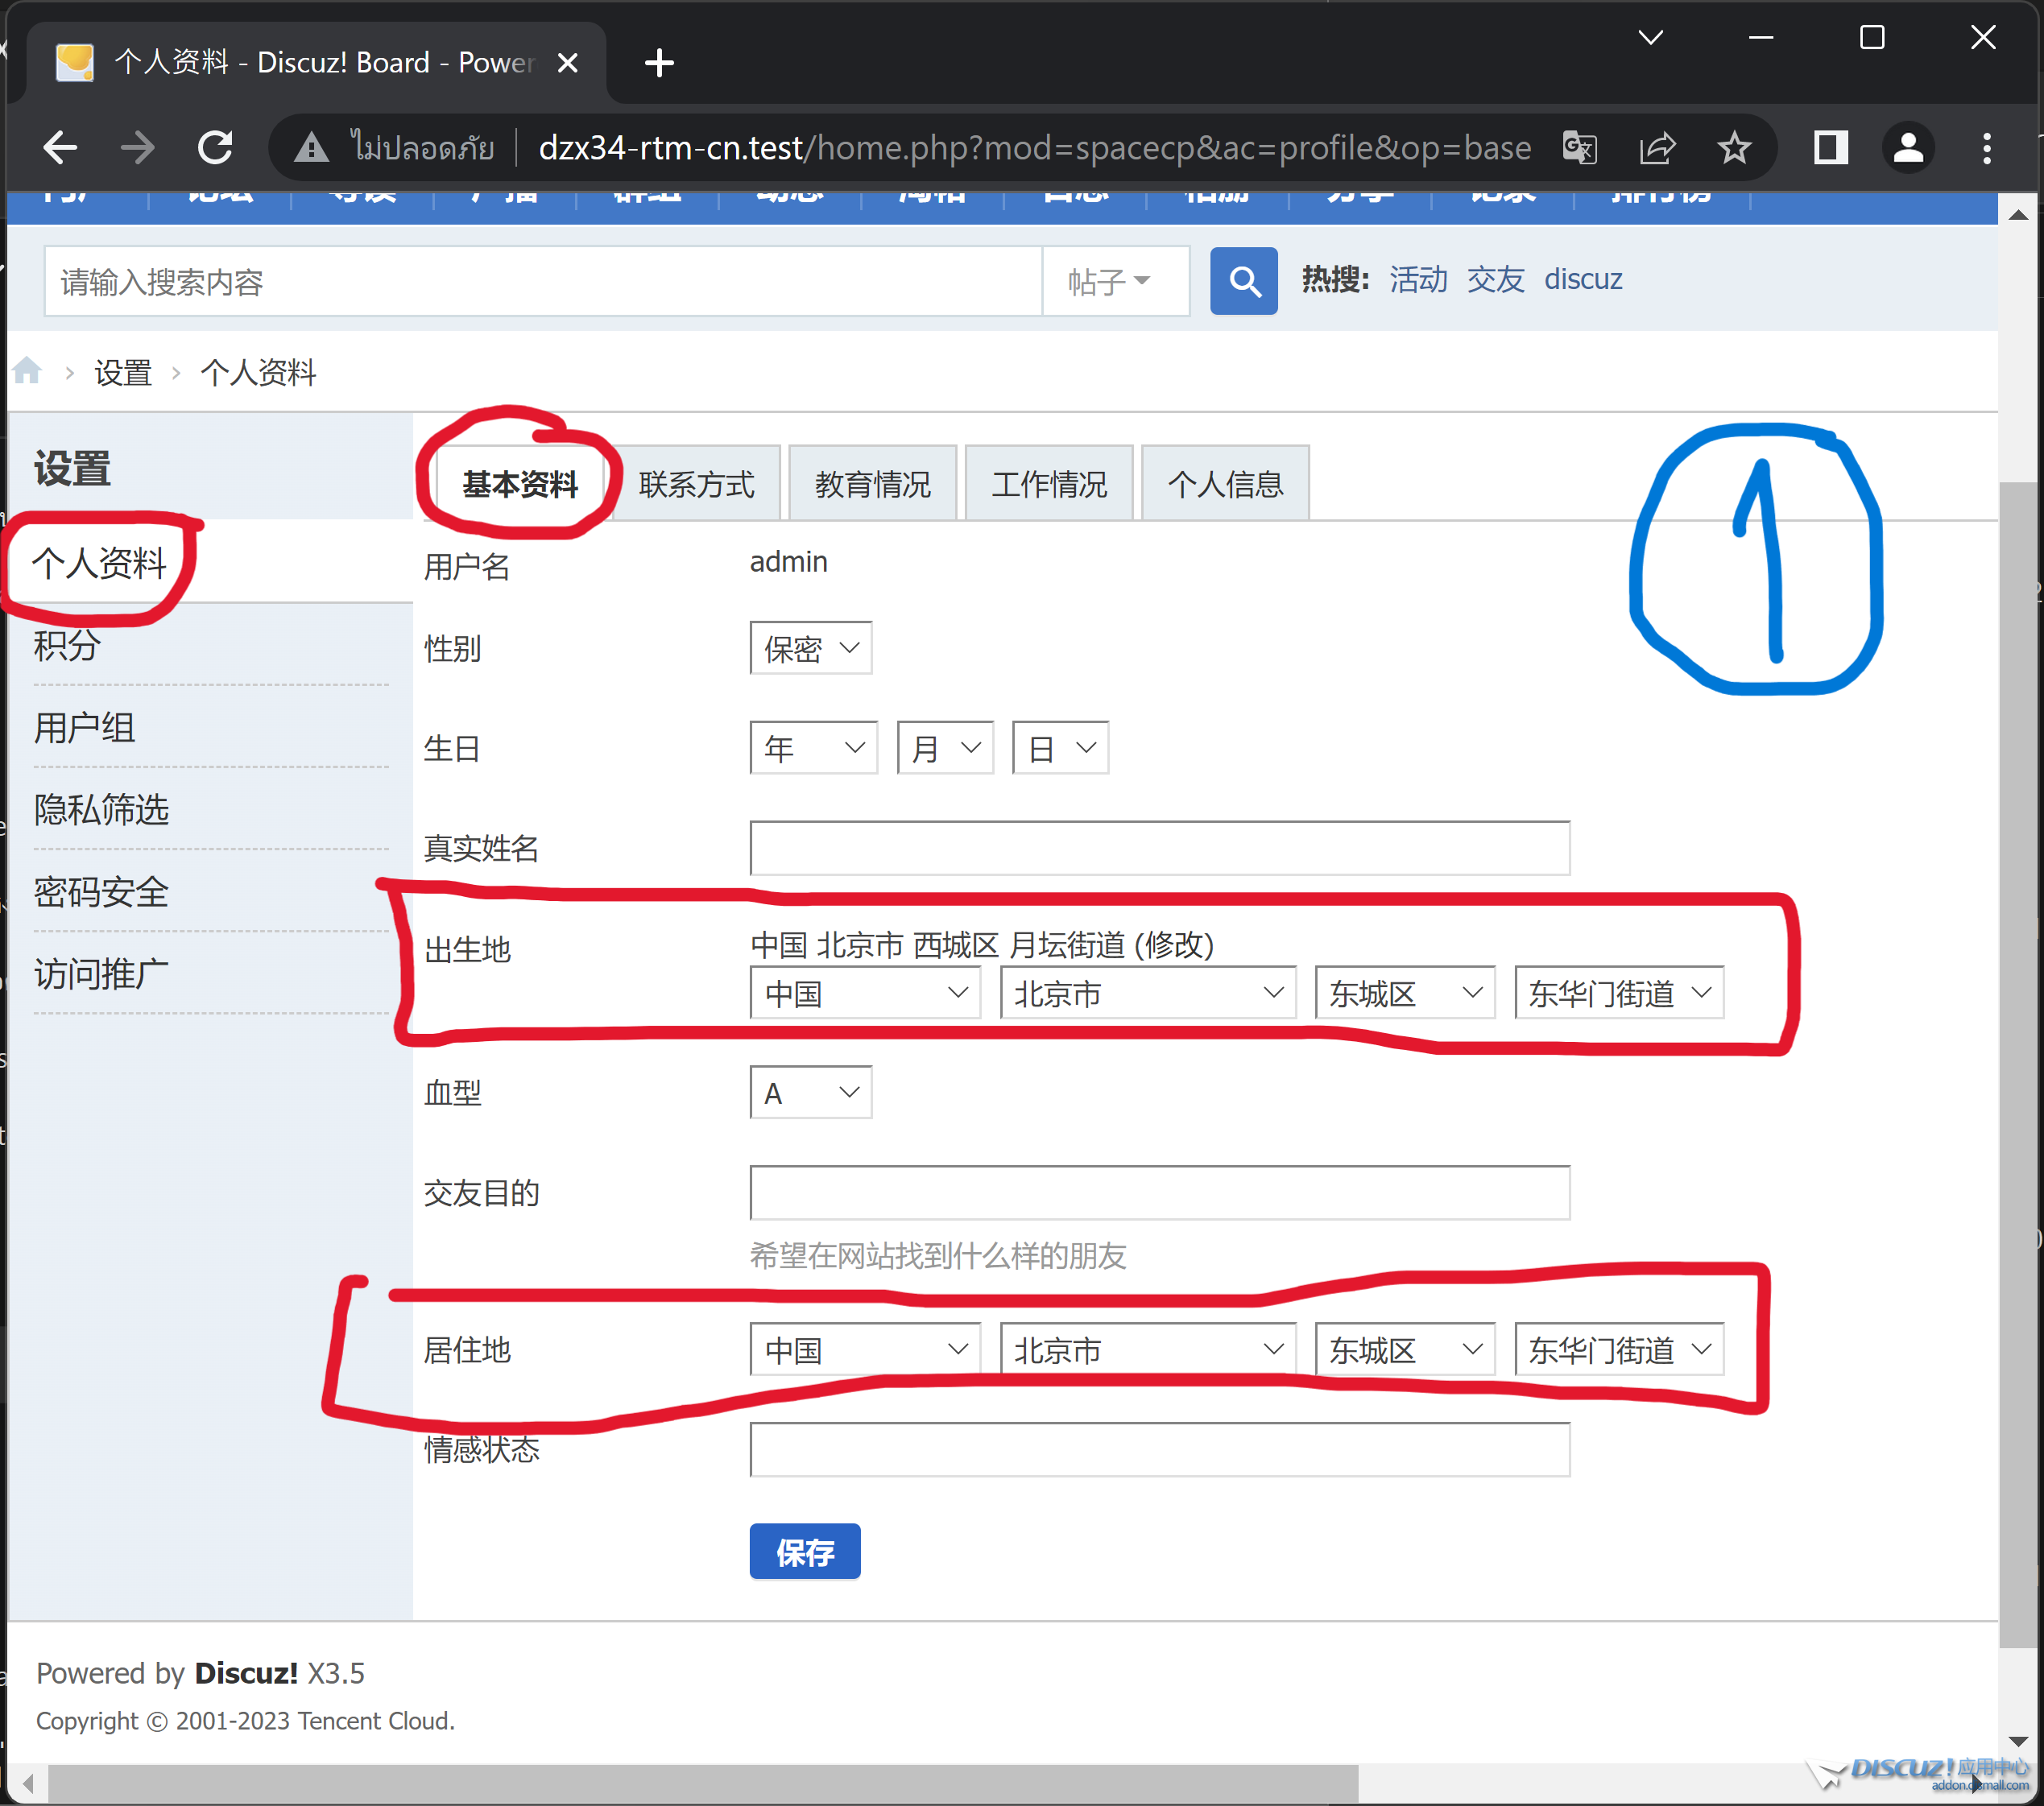The width and height of the screenshot is (2044, 1806).
Task: Open the Google Translate icon in address bar
Action: 1580,148
